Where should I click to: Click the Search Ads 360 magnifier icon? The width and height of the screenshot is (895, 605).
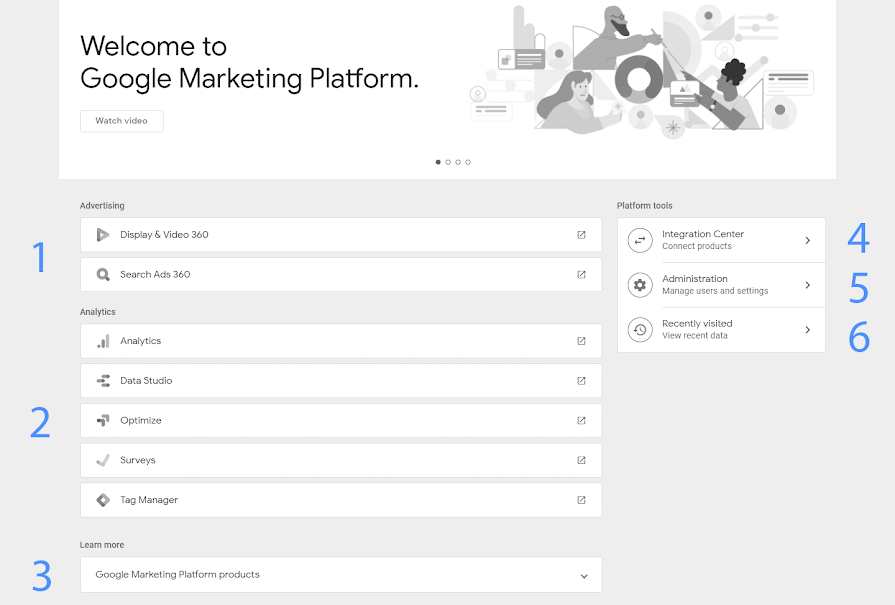click(x=102, y=275)
